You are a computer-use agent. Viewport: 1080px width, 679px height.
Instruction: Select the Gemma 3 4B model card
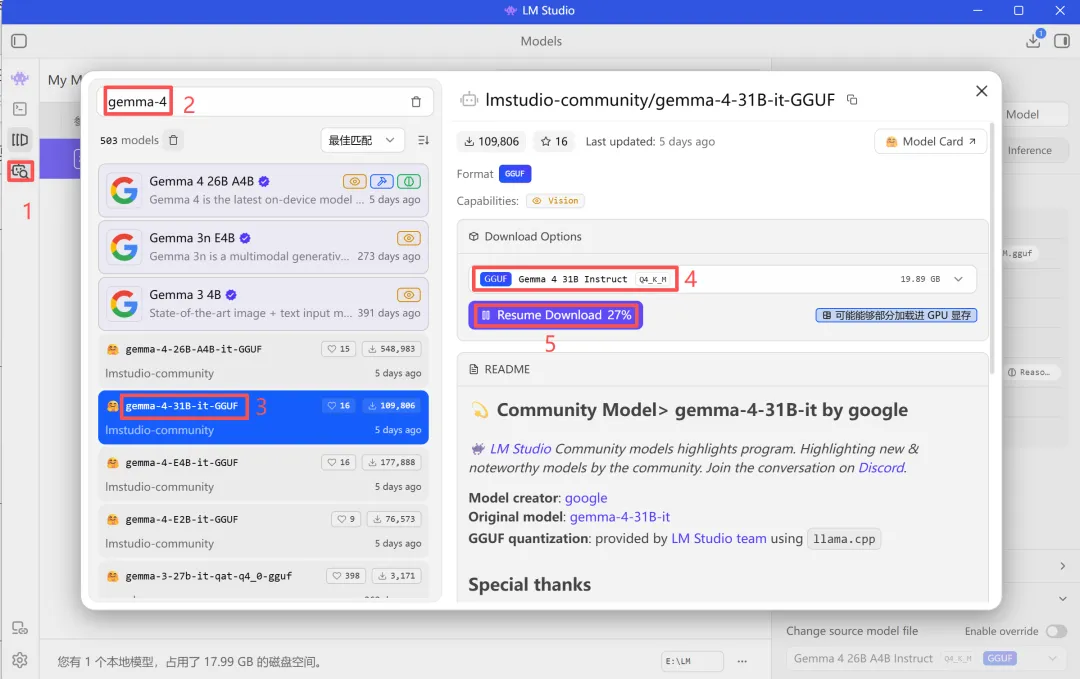click(263, 303)
